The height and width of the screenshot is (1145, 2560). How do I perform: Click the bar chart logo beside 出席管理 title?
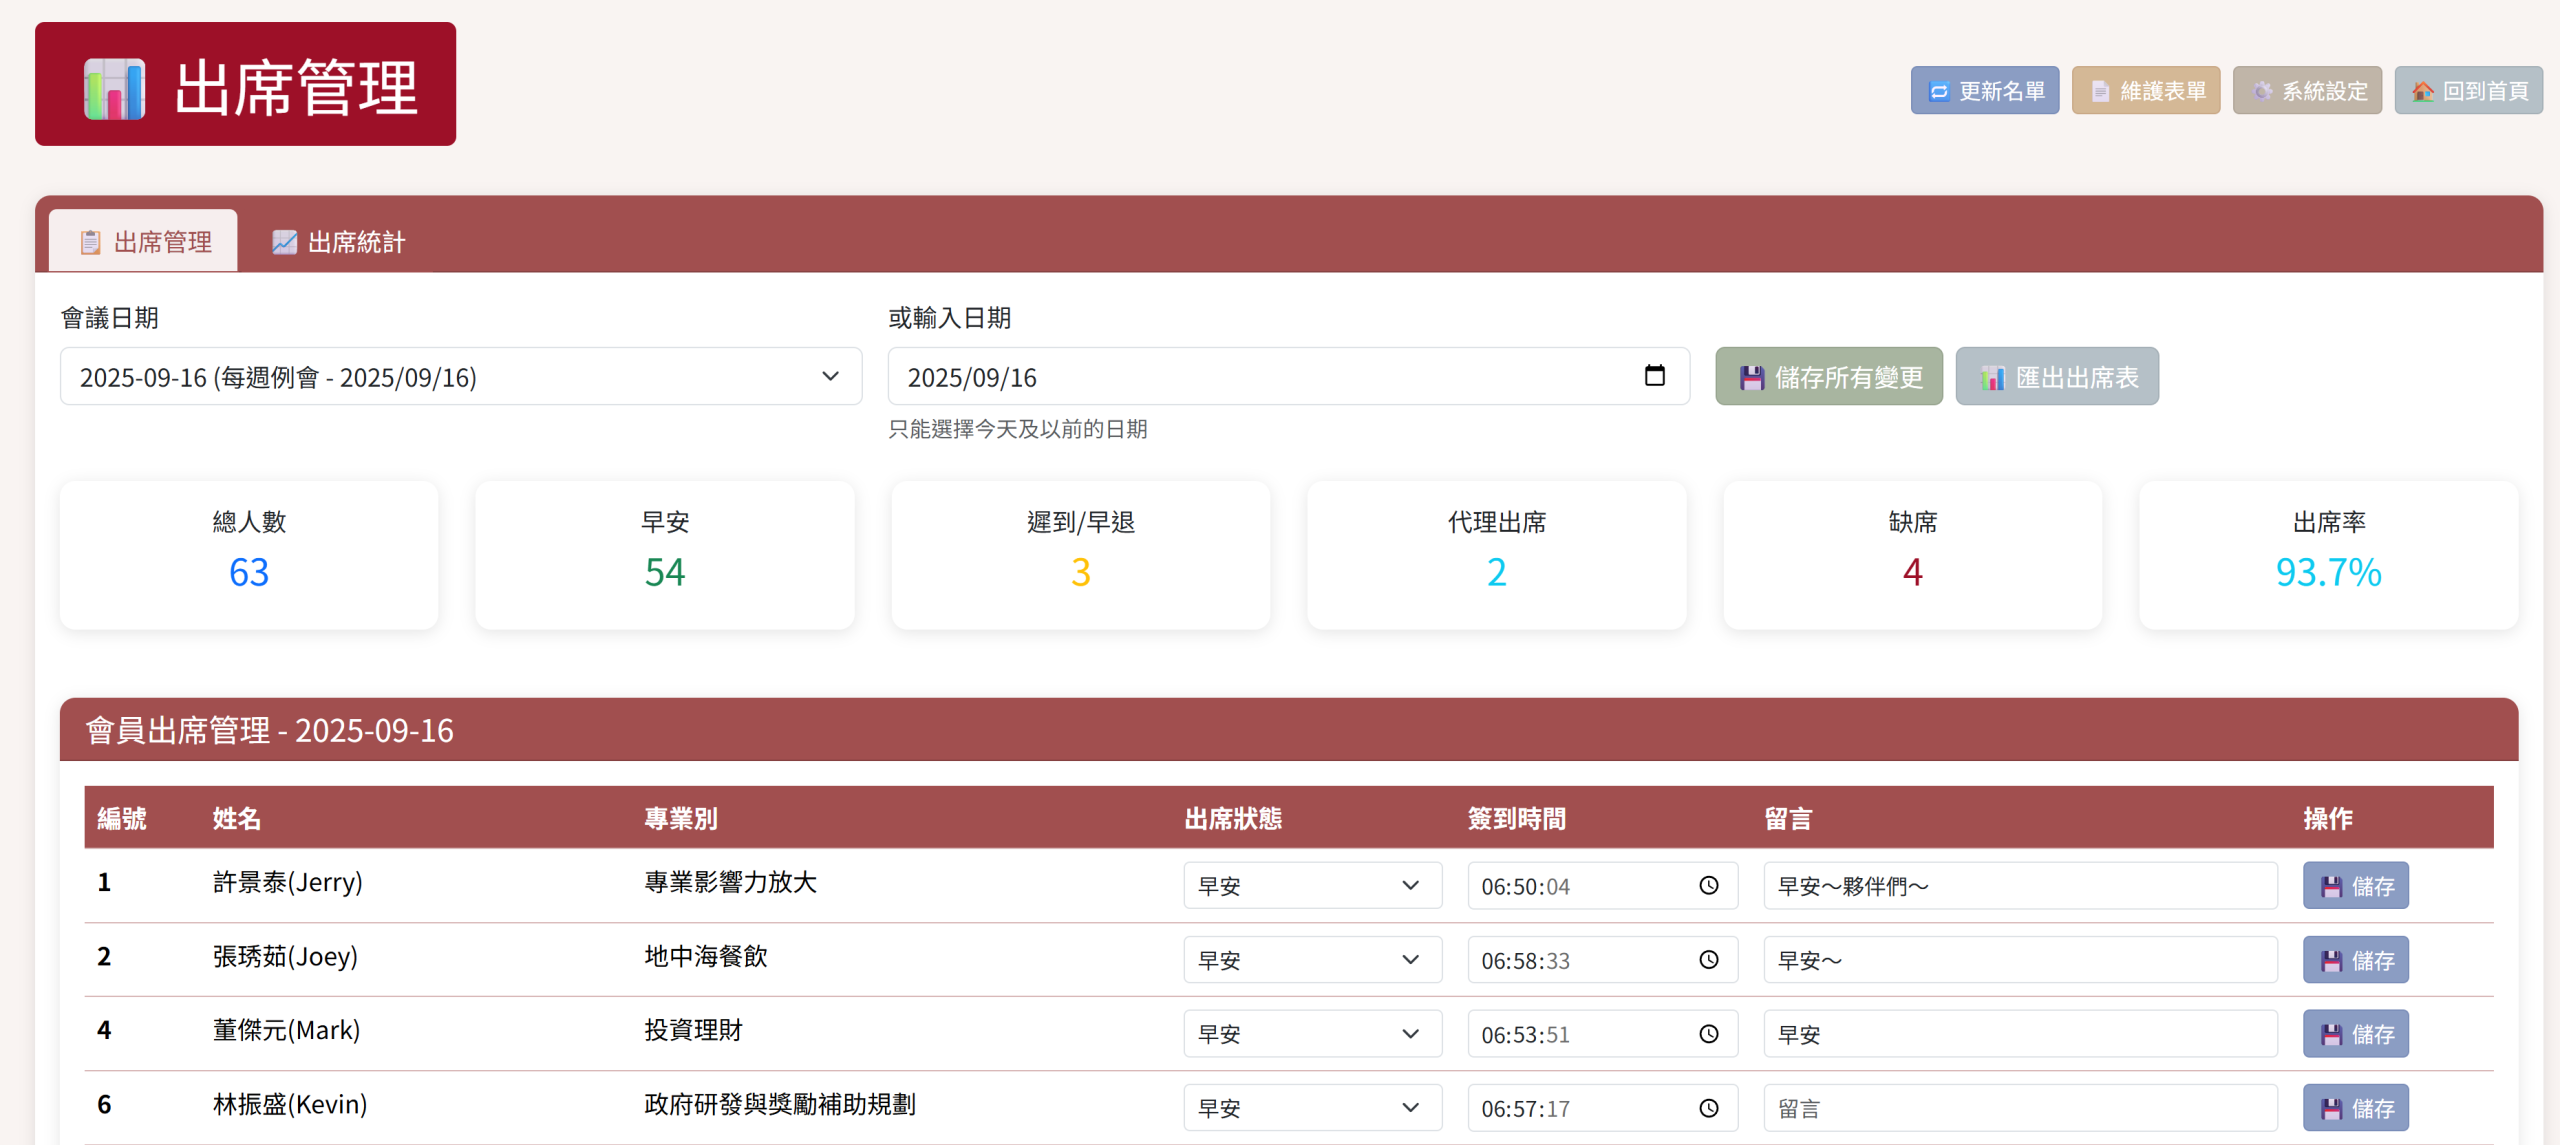(114, 88)
